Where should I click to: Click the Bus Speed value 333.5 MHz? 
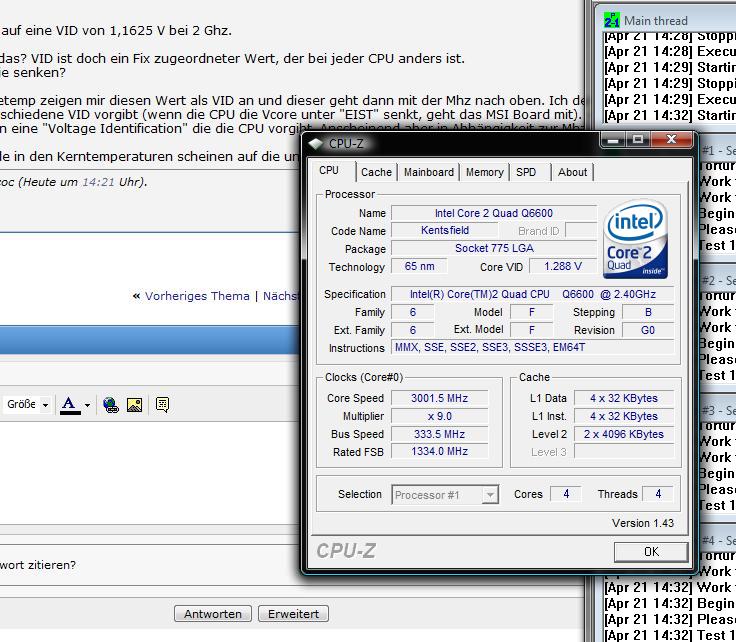[x=439, y=434]
